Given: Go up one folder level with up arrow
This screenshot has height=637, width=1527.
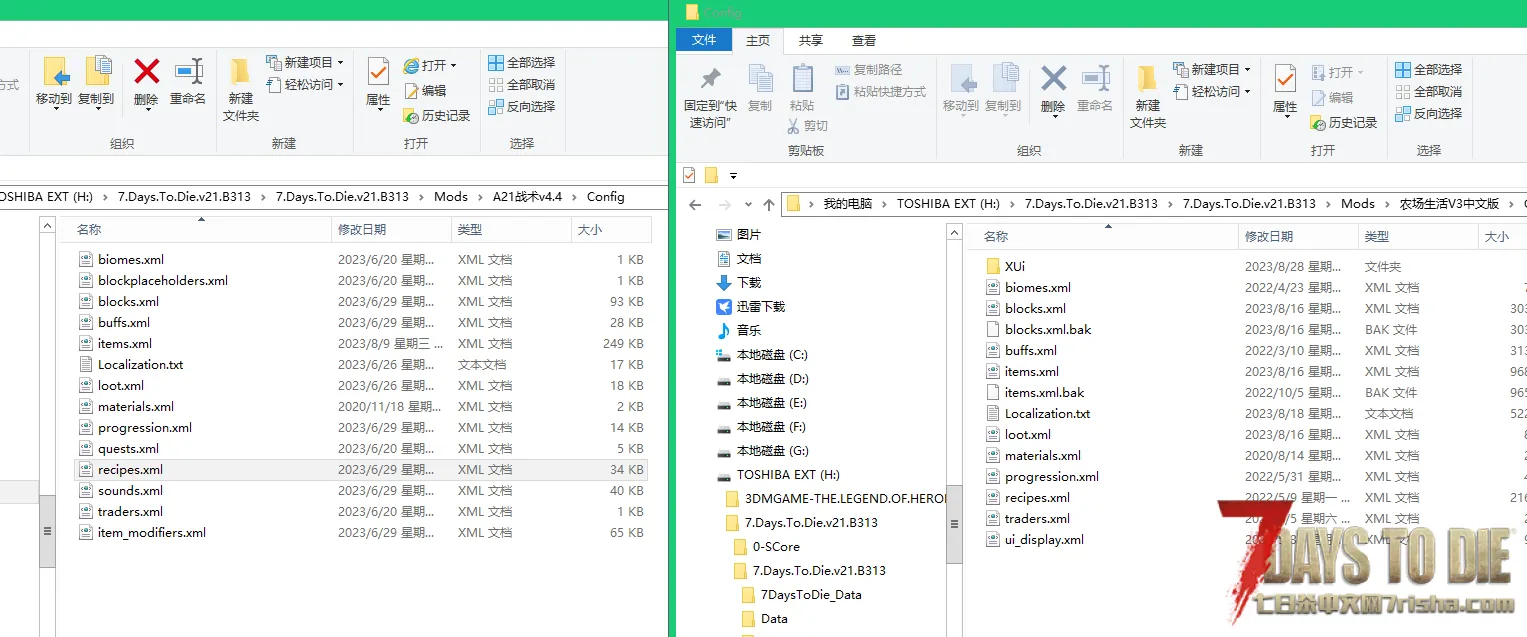Looking at the screenshot, I should [768, 204].
